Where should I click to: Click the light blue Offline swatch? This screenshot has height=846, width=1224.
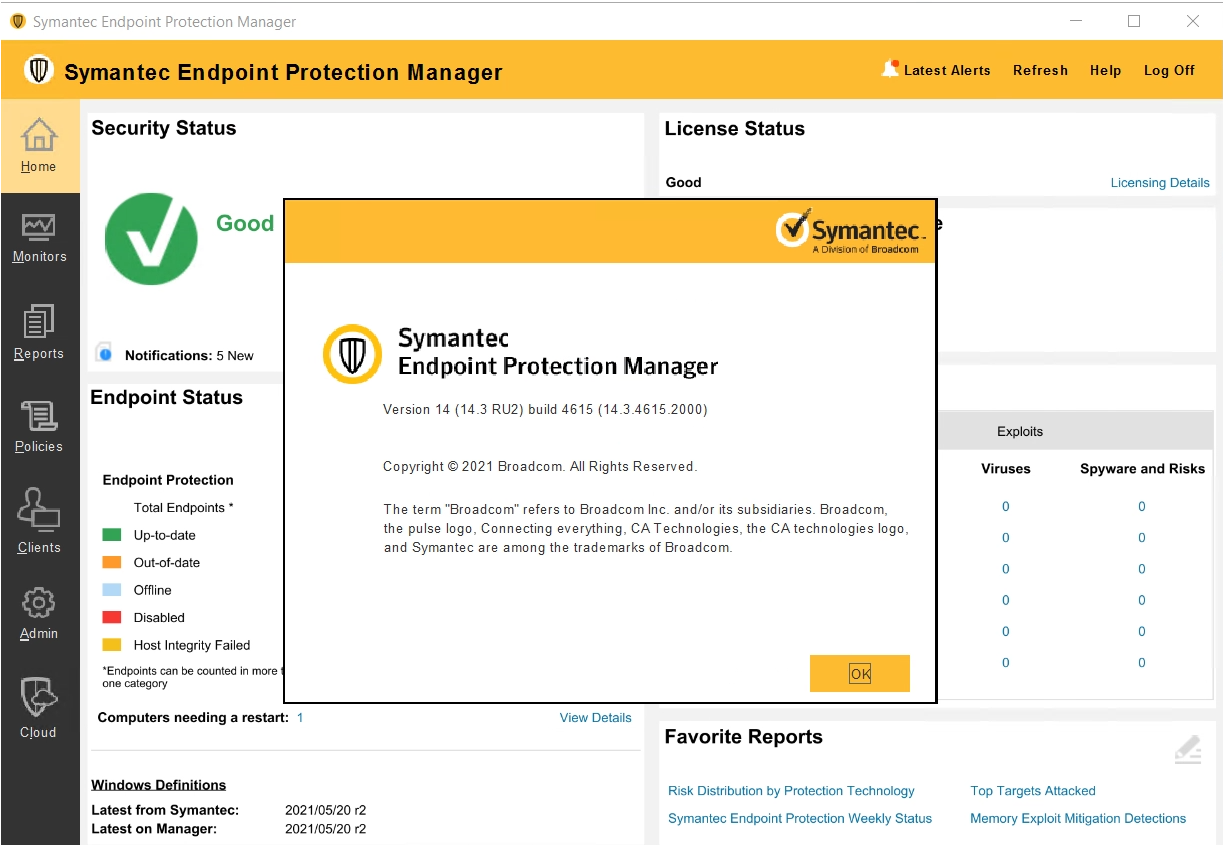[x=112, y=590]
